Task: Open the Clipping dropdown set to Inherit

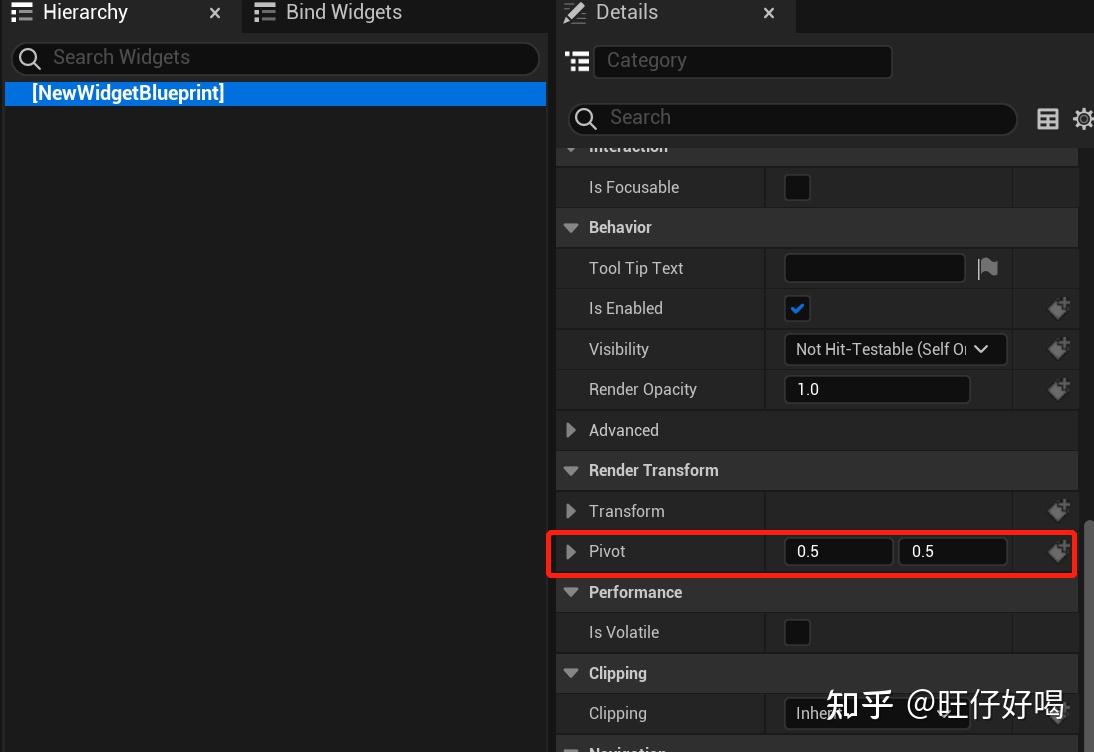Action: pos(876,713)
